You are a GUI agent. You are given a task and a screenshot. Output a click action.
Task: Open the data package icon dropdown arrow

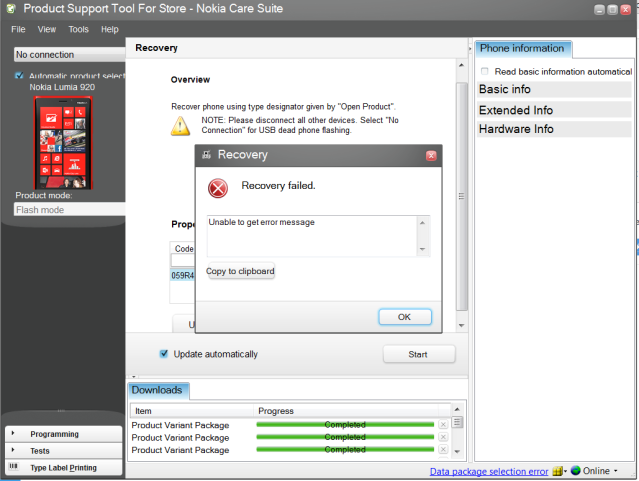[566, 471]
